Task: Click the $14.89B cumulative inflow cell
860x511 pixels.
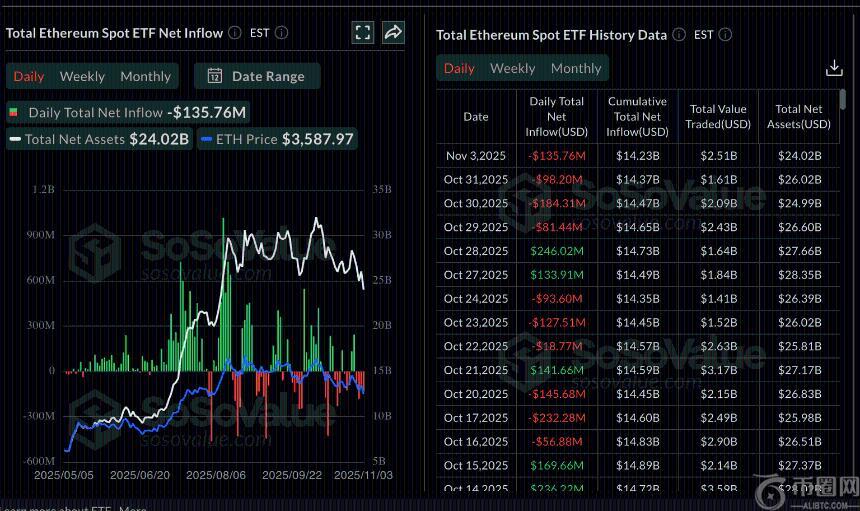Action: 637,465
